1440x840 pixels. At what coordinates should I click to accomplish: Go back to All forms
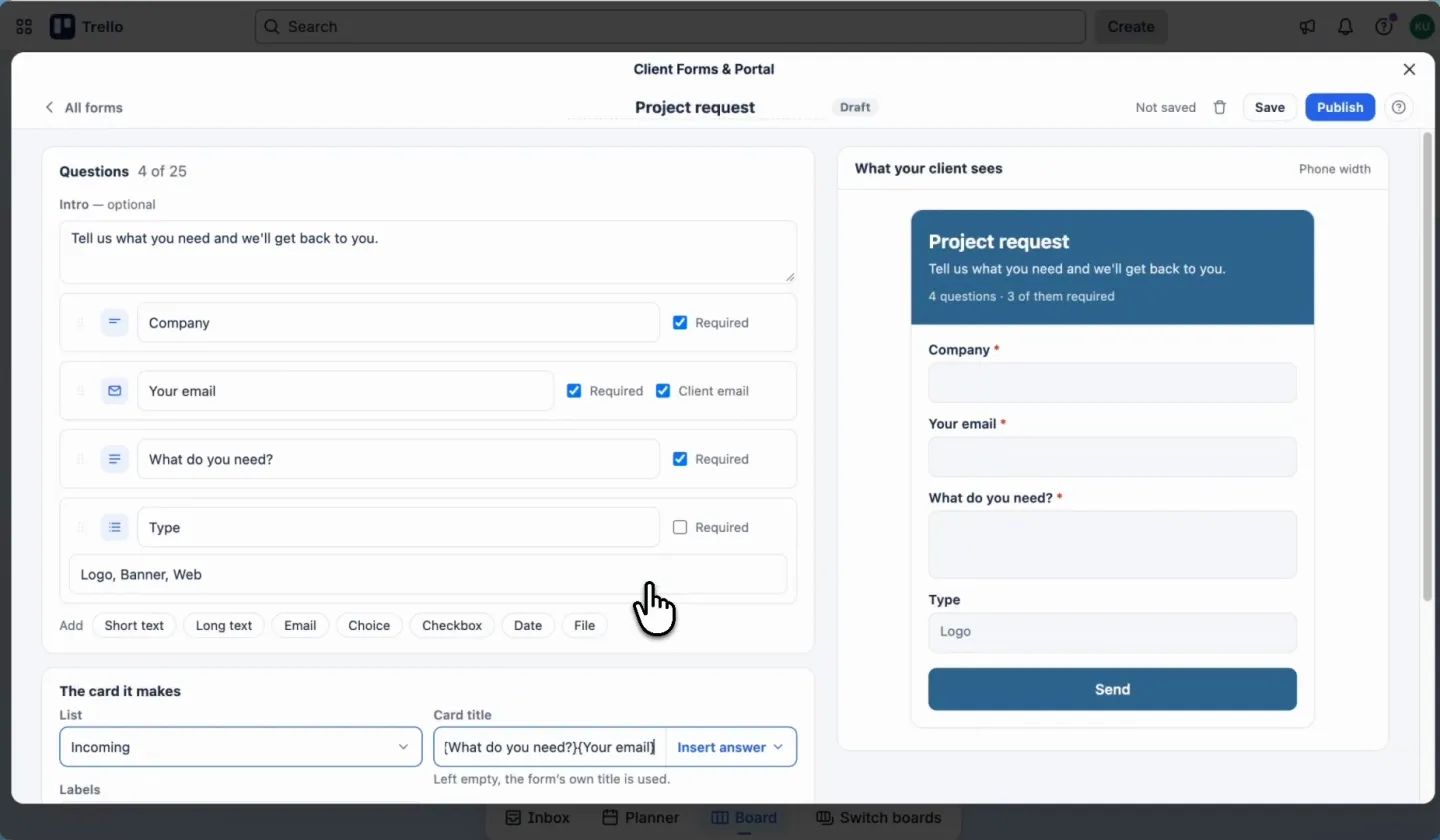click(x=83, y=108)
